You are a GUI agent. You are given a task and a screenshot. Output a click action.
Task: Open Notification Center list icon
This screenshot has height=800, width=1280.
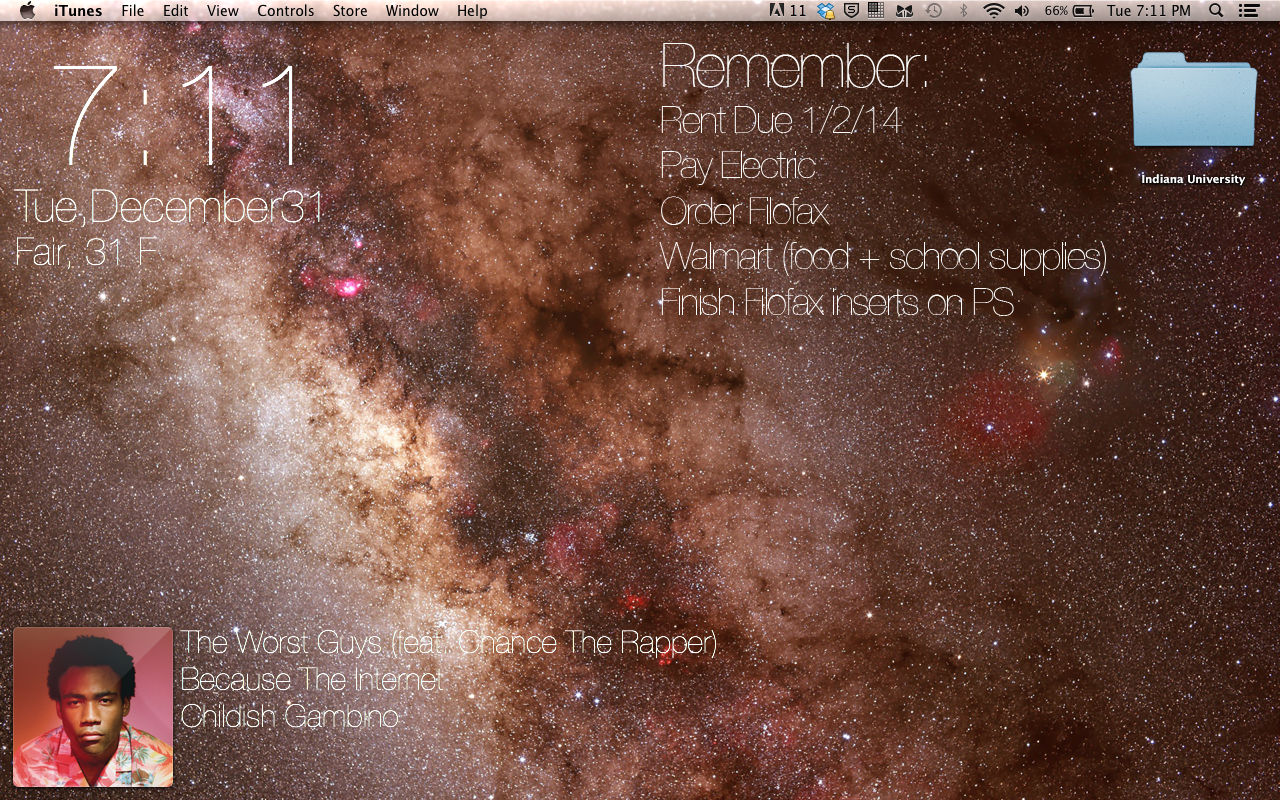click(1248, 11)
